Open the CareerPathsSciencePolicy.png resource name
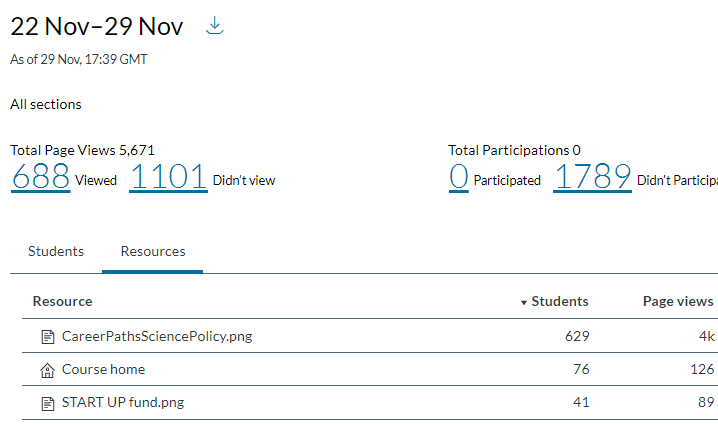 tap(157, 336)
